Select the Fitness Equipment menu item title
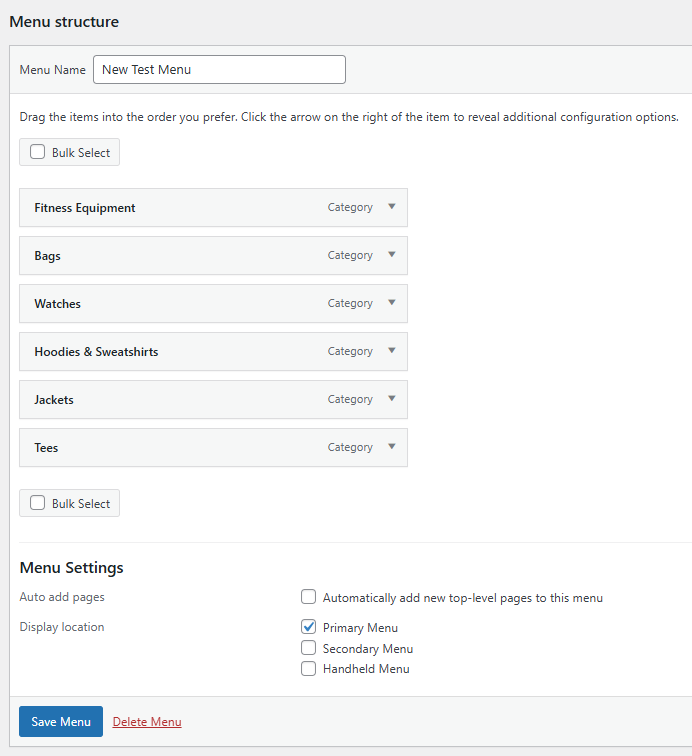This screenshot has height=756, width=692. (x=85, y=208)
